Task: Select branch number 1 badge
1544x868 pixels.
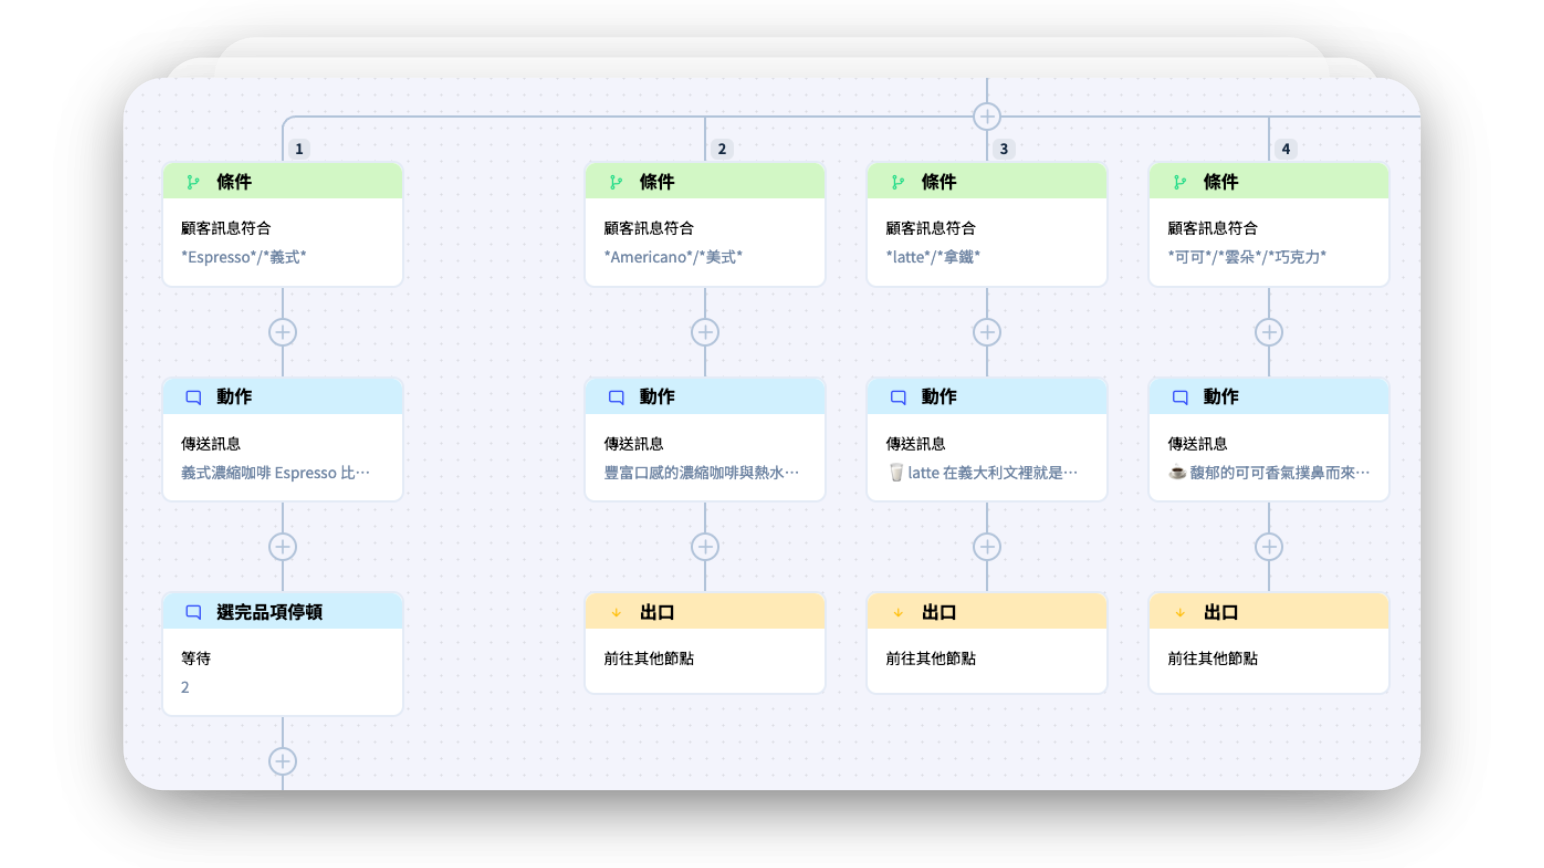Action: [299, 149]
